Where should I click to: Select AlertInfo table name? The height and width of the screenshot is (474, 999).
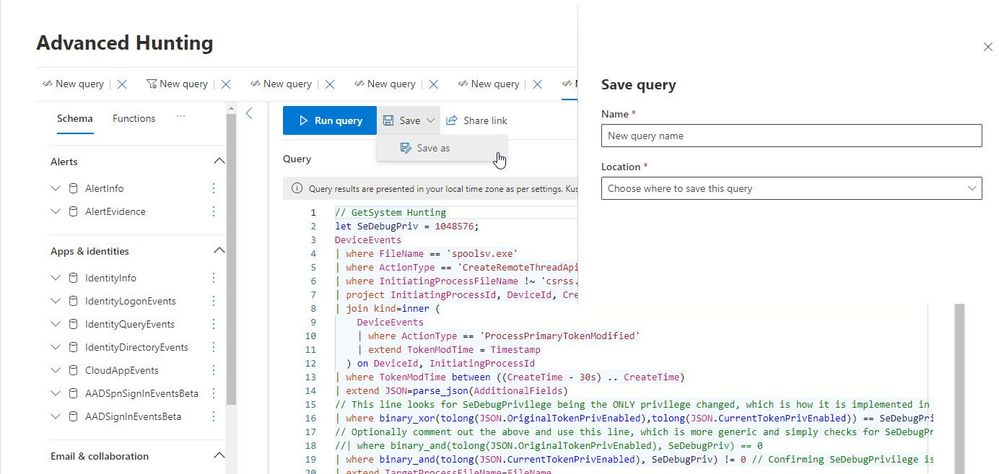[x=104, y=189]
